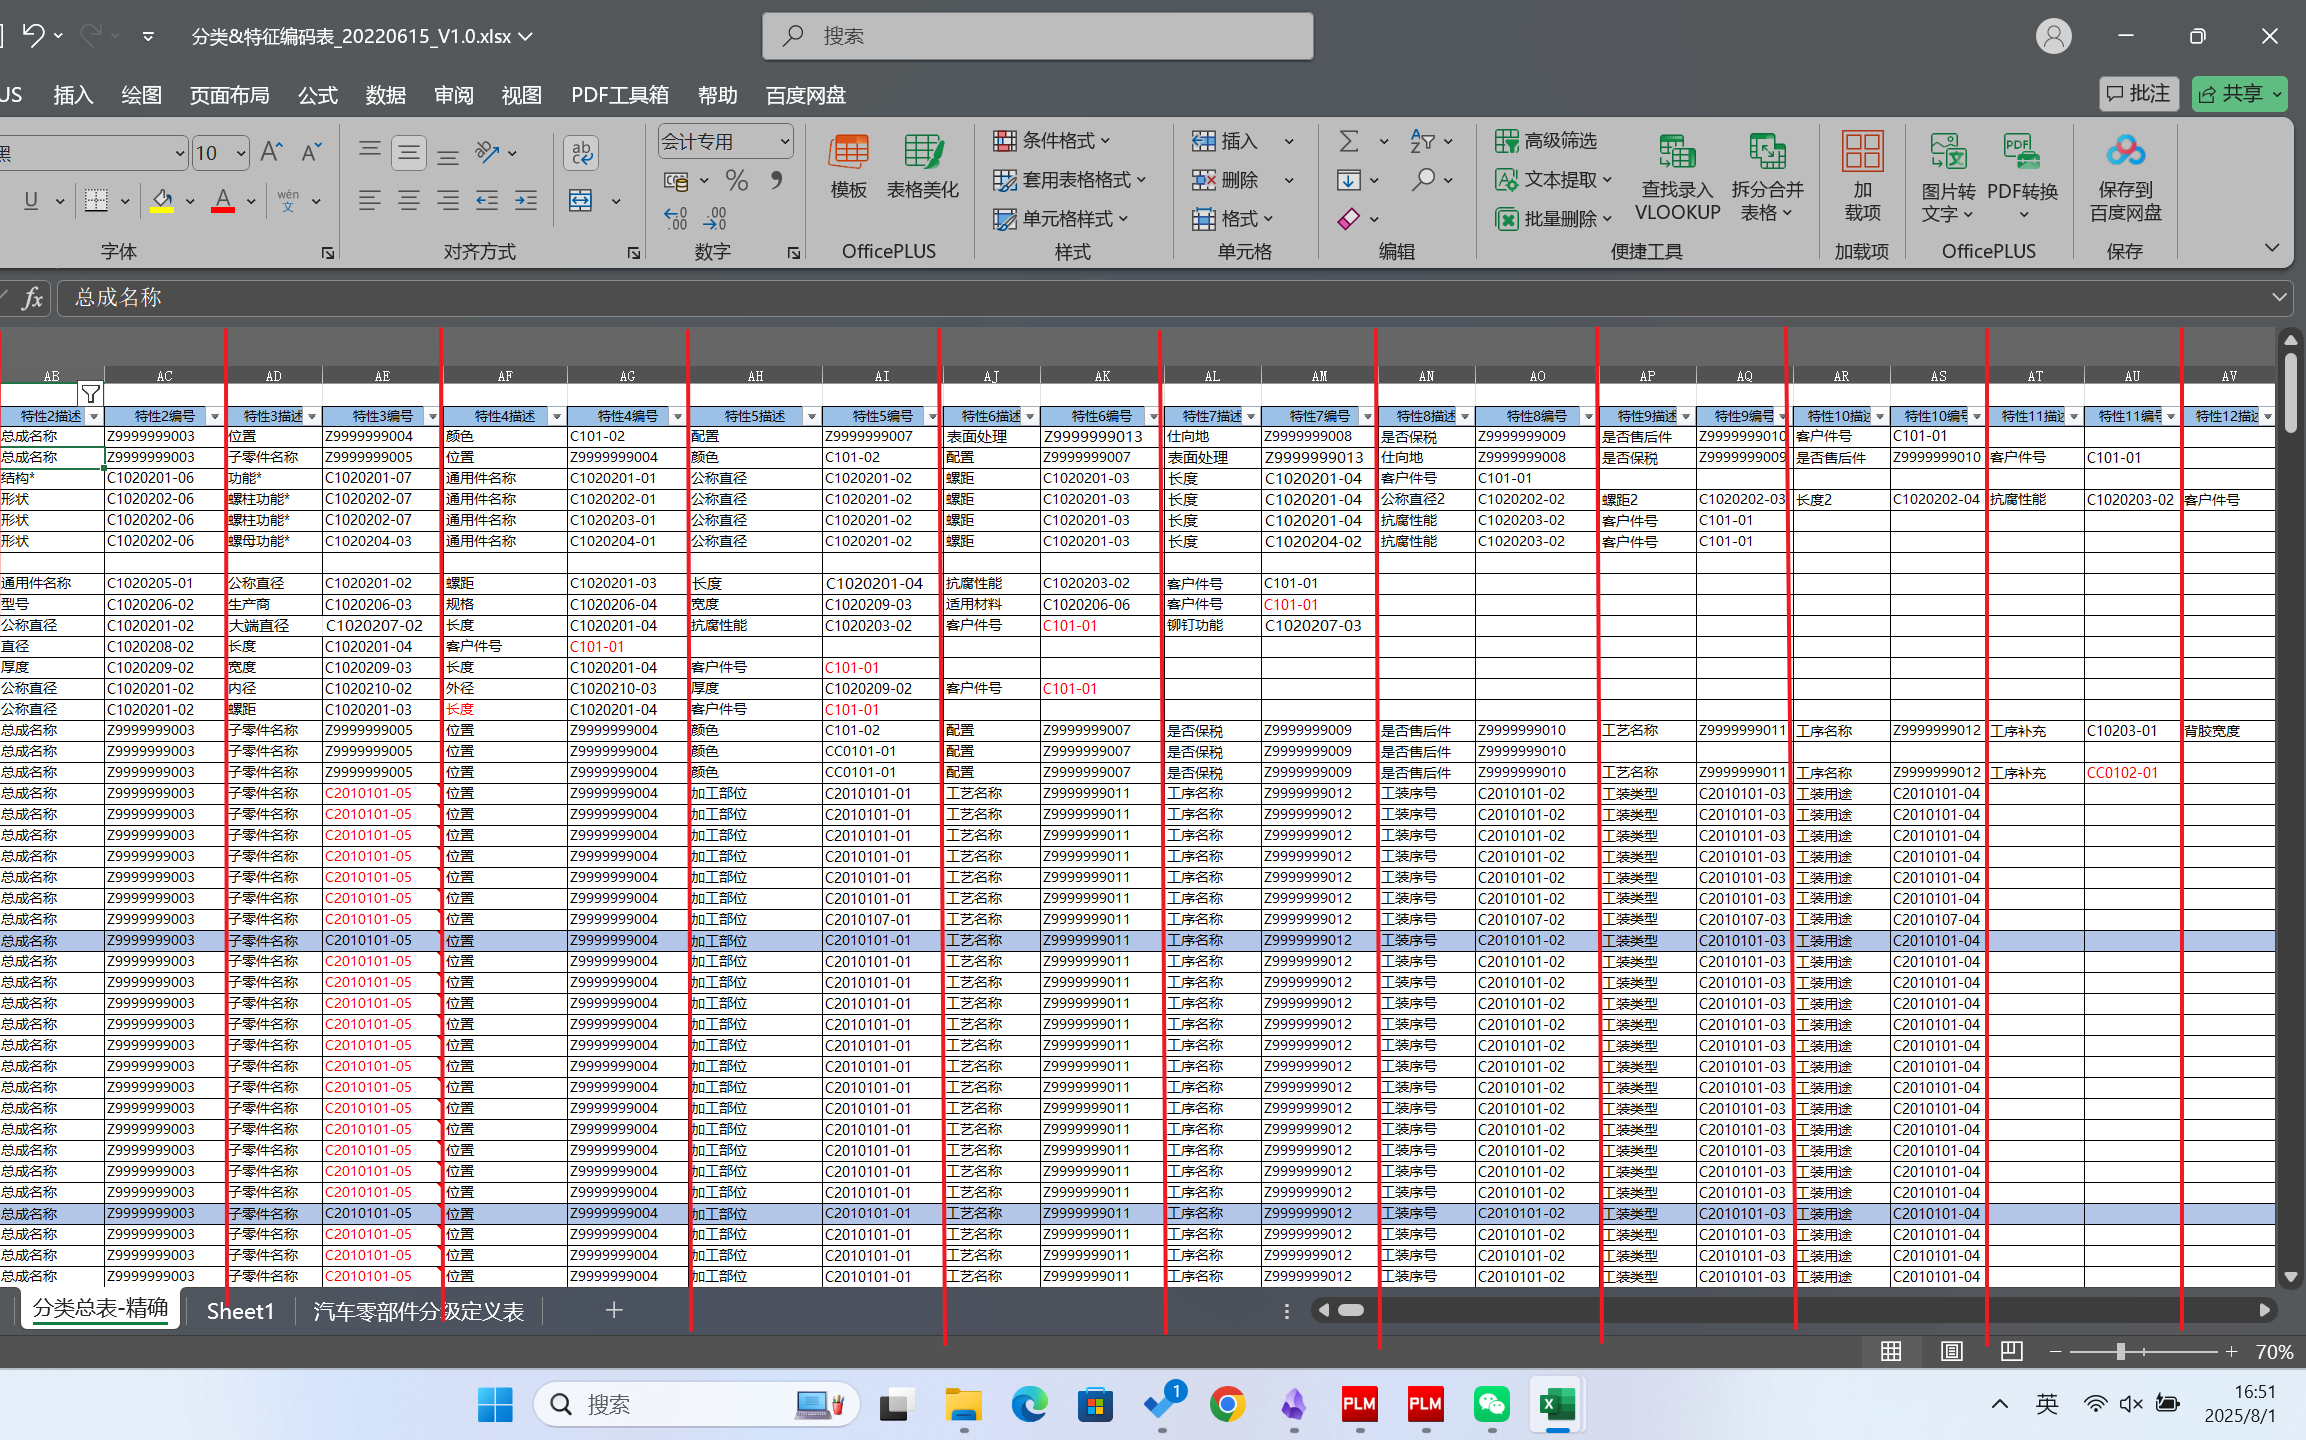
Task: Open the 页面布局 ribbon tab
Action: 230,95
